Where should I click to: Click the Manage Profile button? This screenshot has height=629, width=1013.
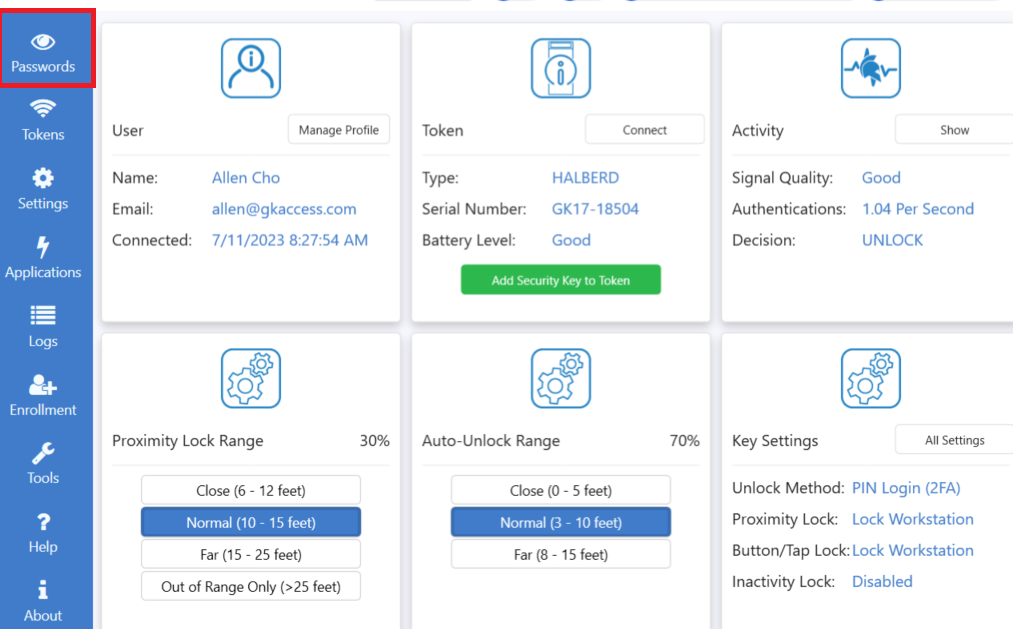(338, 130)
